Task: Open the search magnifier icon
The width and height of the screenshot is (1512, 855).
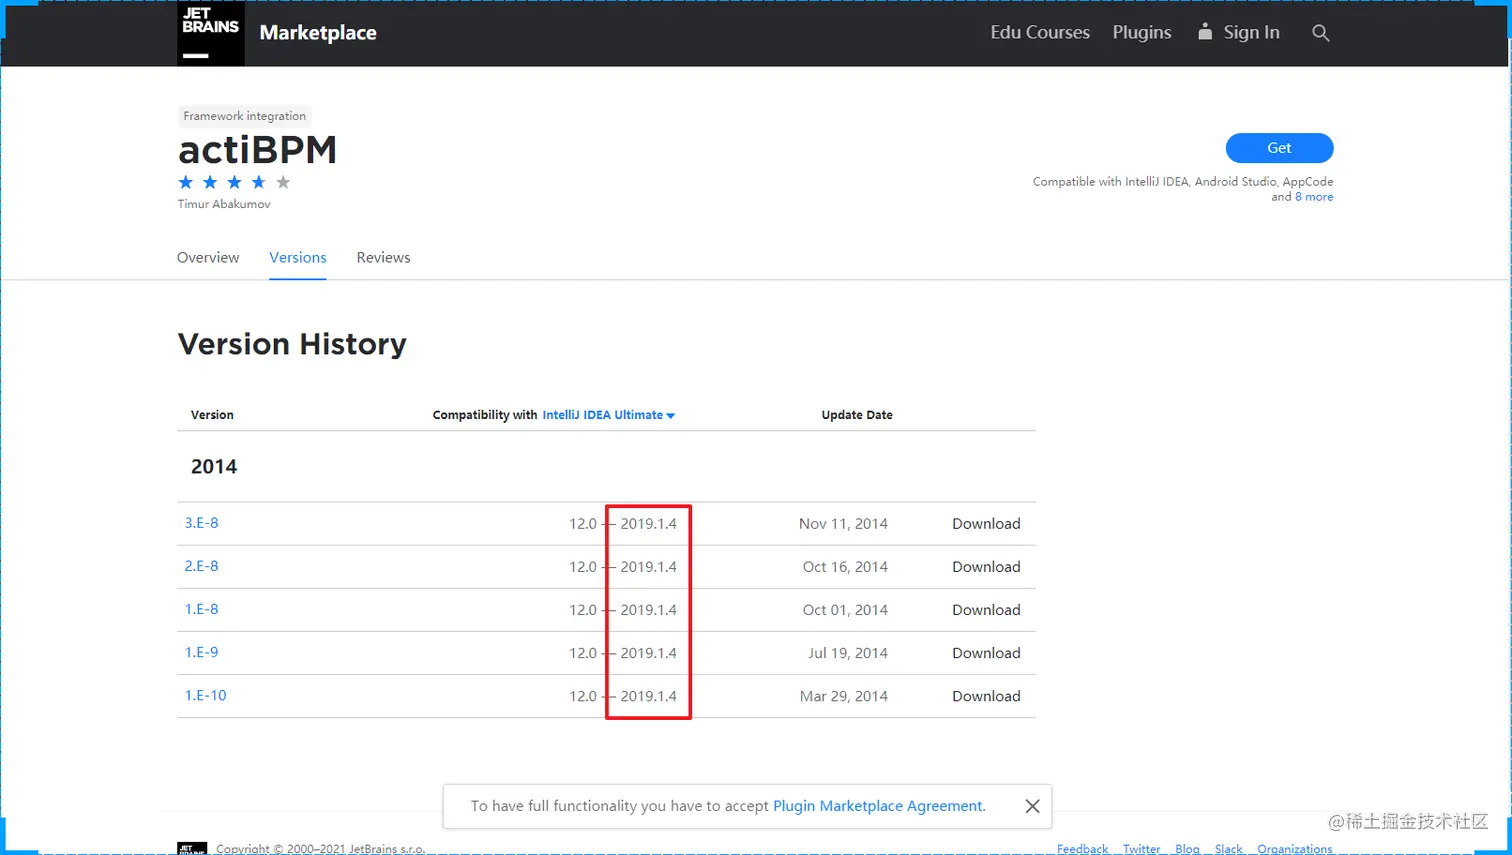Action: pos(1320,33)
